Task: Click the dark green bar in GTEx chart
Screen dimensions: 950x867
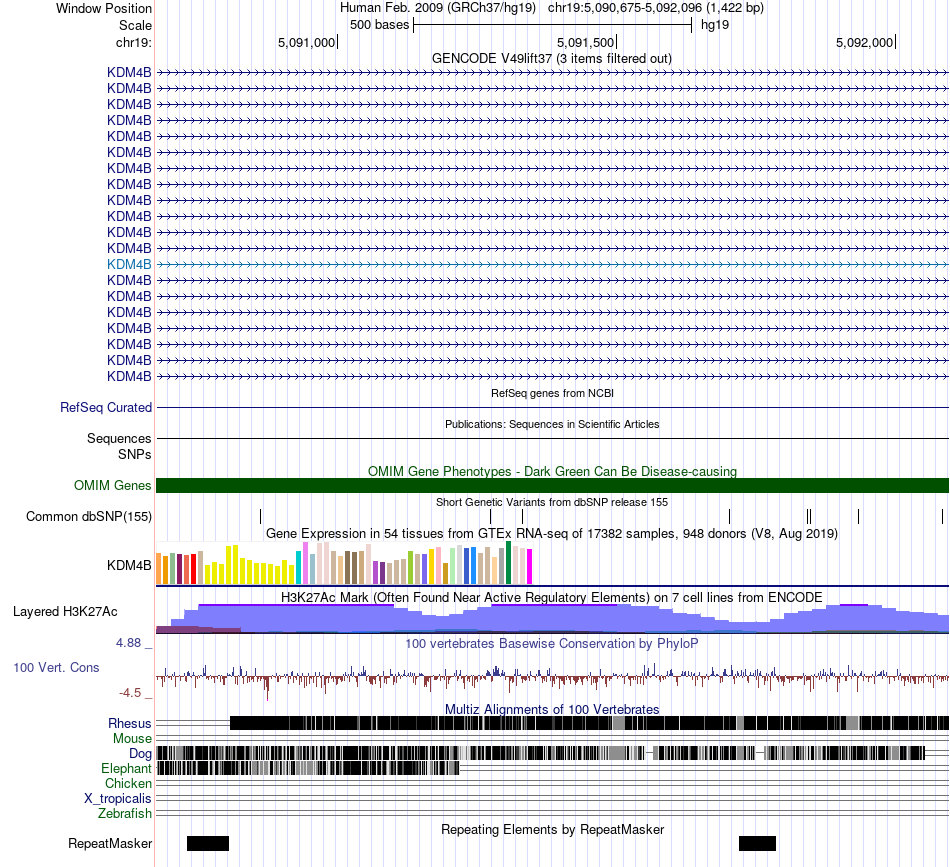Action: pos(508,563)
